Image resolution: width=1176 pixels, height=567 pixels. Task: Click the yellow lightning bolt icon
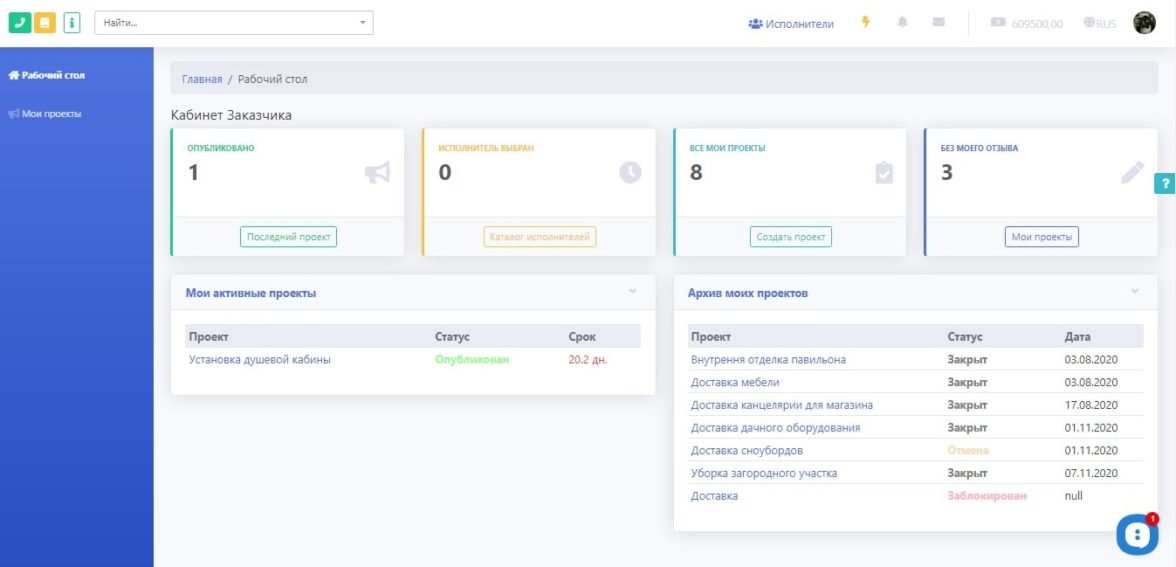tap(866, 23)
